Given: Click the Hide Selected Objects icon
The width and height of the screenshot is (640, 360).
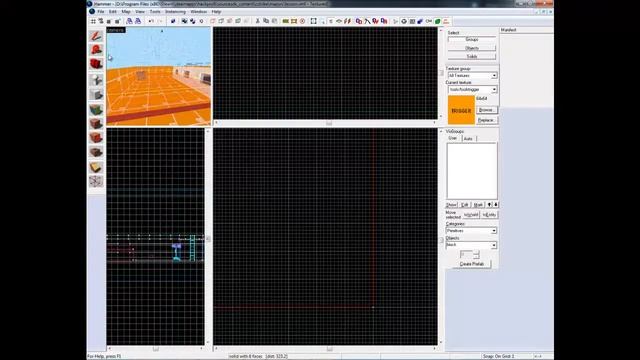Looking at the screenshot, I should click(x=213, y=21).
